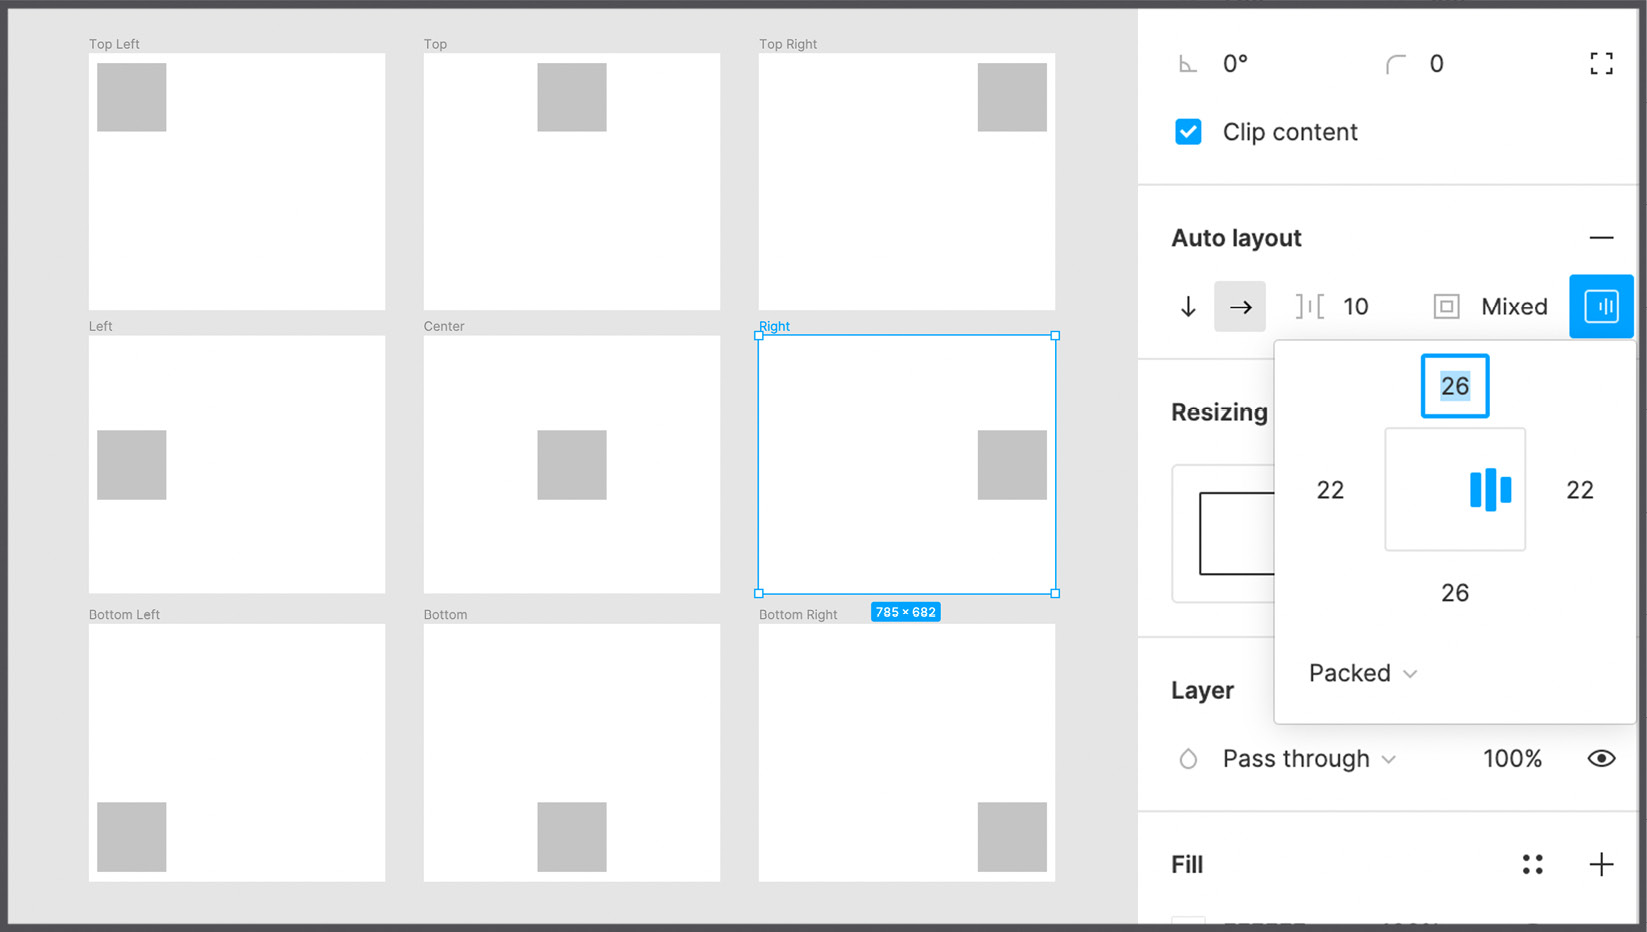
Task: Select the Center frame label
Action: (x=444, y=326)
